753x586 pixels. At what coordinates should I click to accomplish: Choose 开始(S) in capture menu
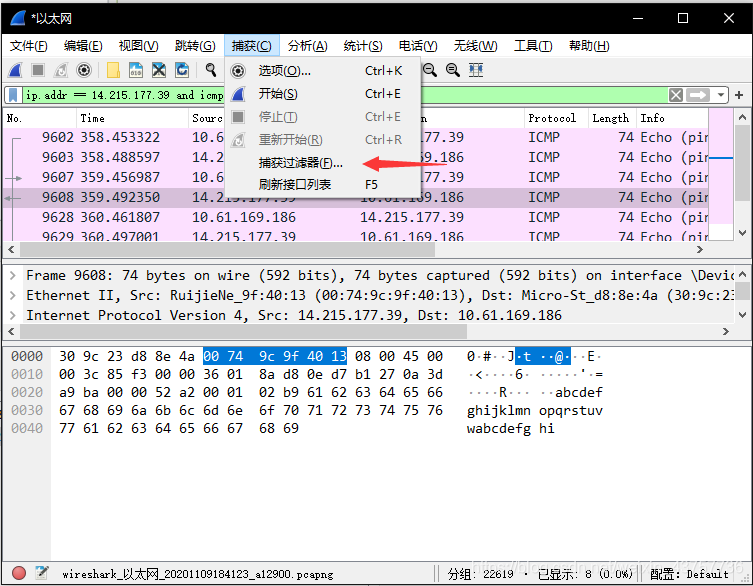point(323,94)
